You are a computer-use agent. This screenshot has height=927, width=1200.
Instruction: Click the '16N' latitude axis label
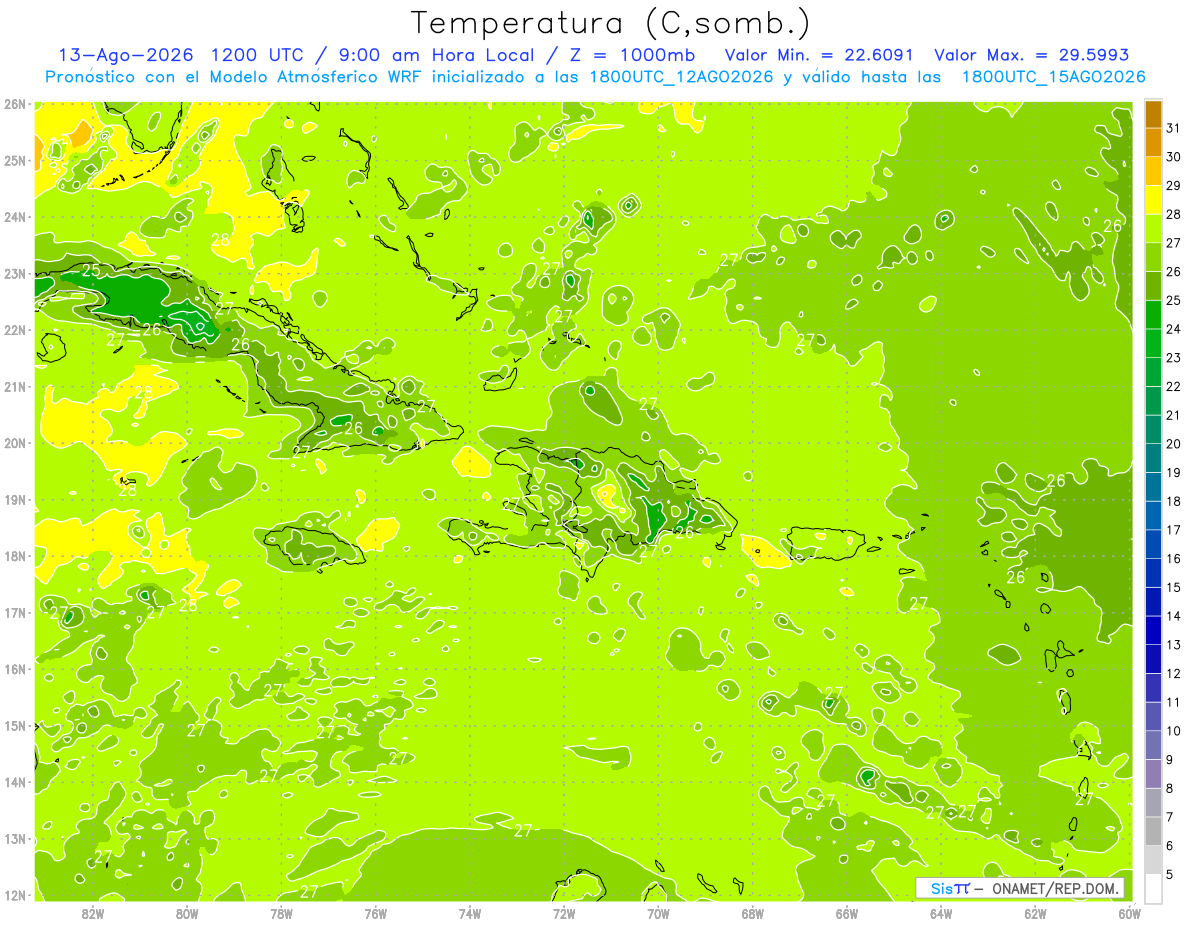click(15, 669)
